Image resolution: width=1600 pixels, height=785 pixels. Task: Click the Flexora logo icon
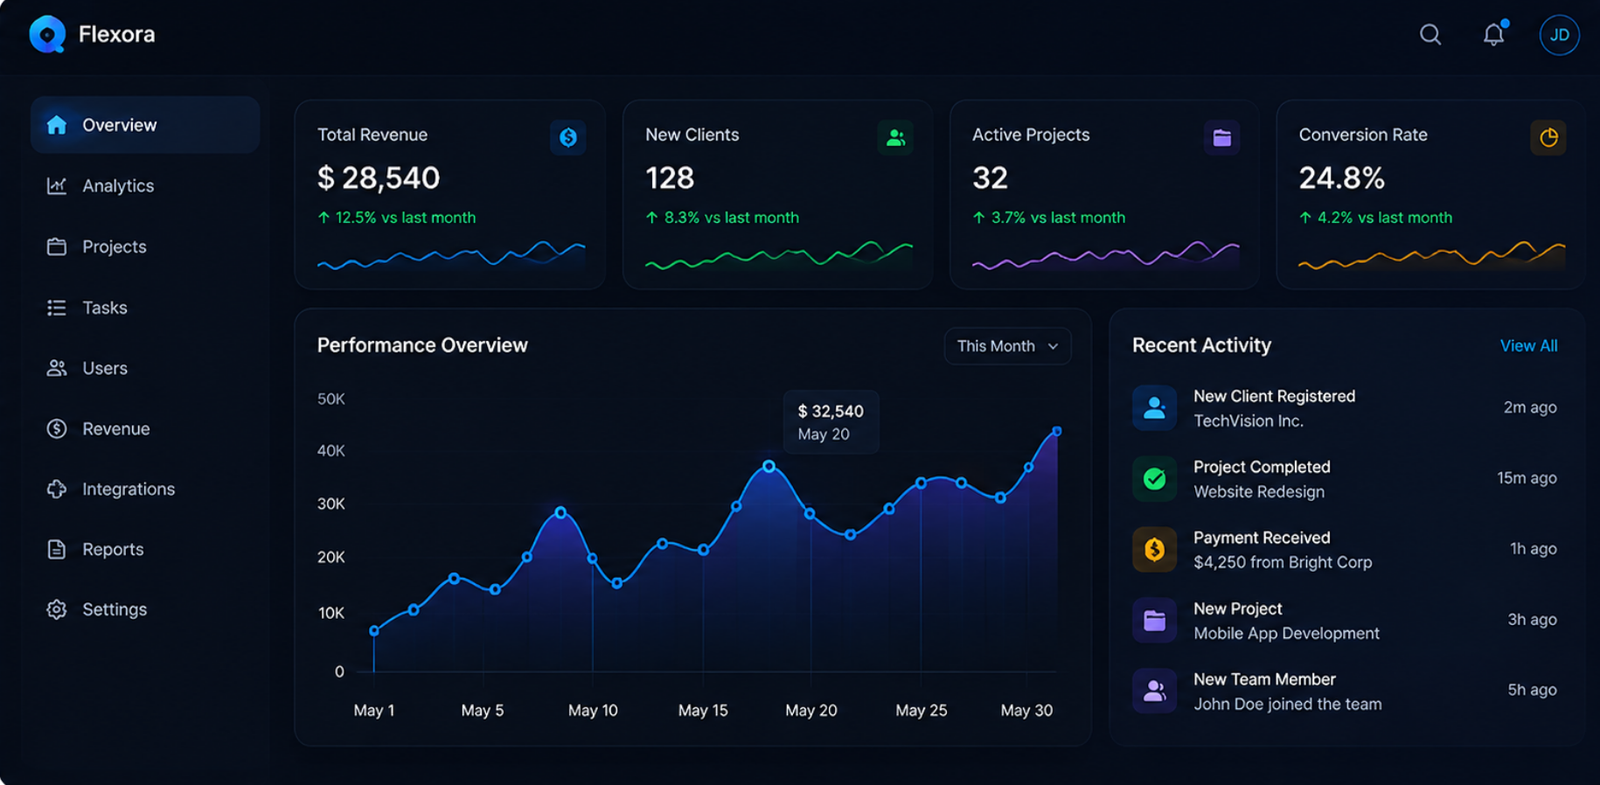pyautogui.click(x=47, y=35)
